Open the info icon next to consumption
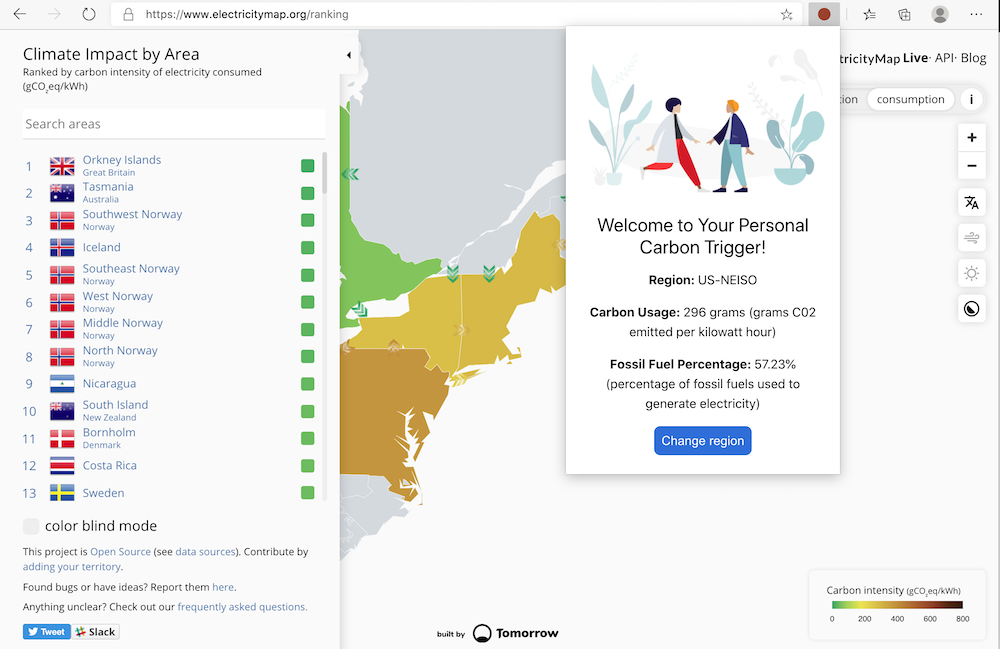1000x649 pixels. 971,99
